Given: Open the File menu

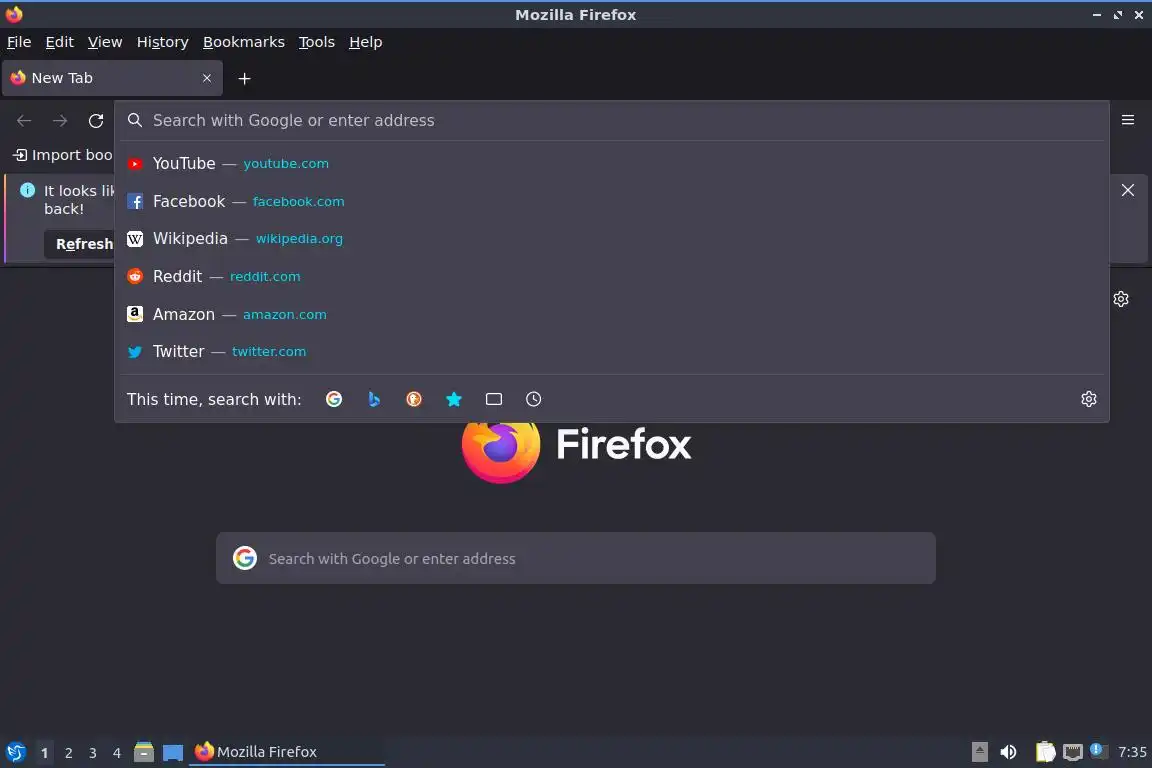Looking at the screenshot, I should [19, 42].
